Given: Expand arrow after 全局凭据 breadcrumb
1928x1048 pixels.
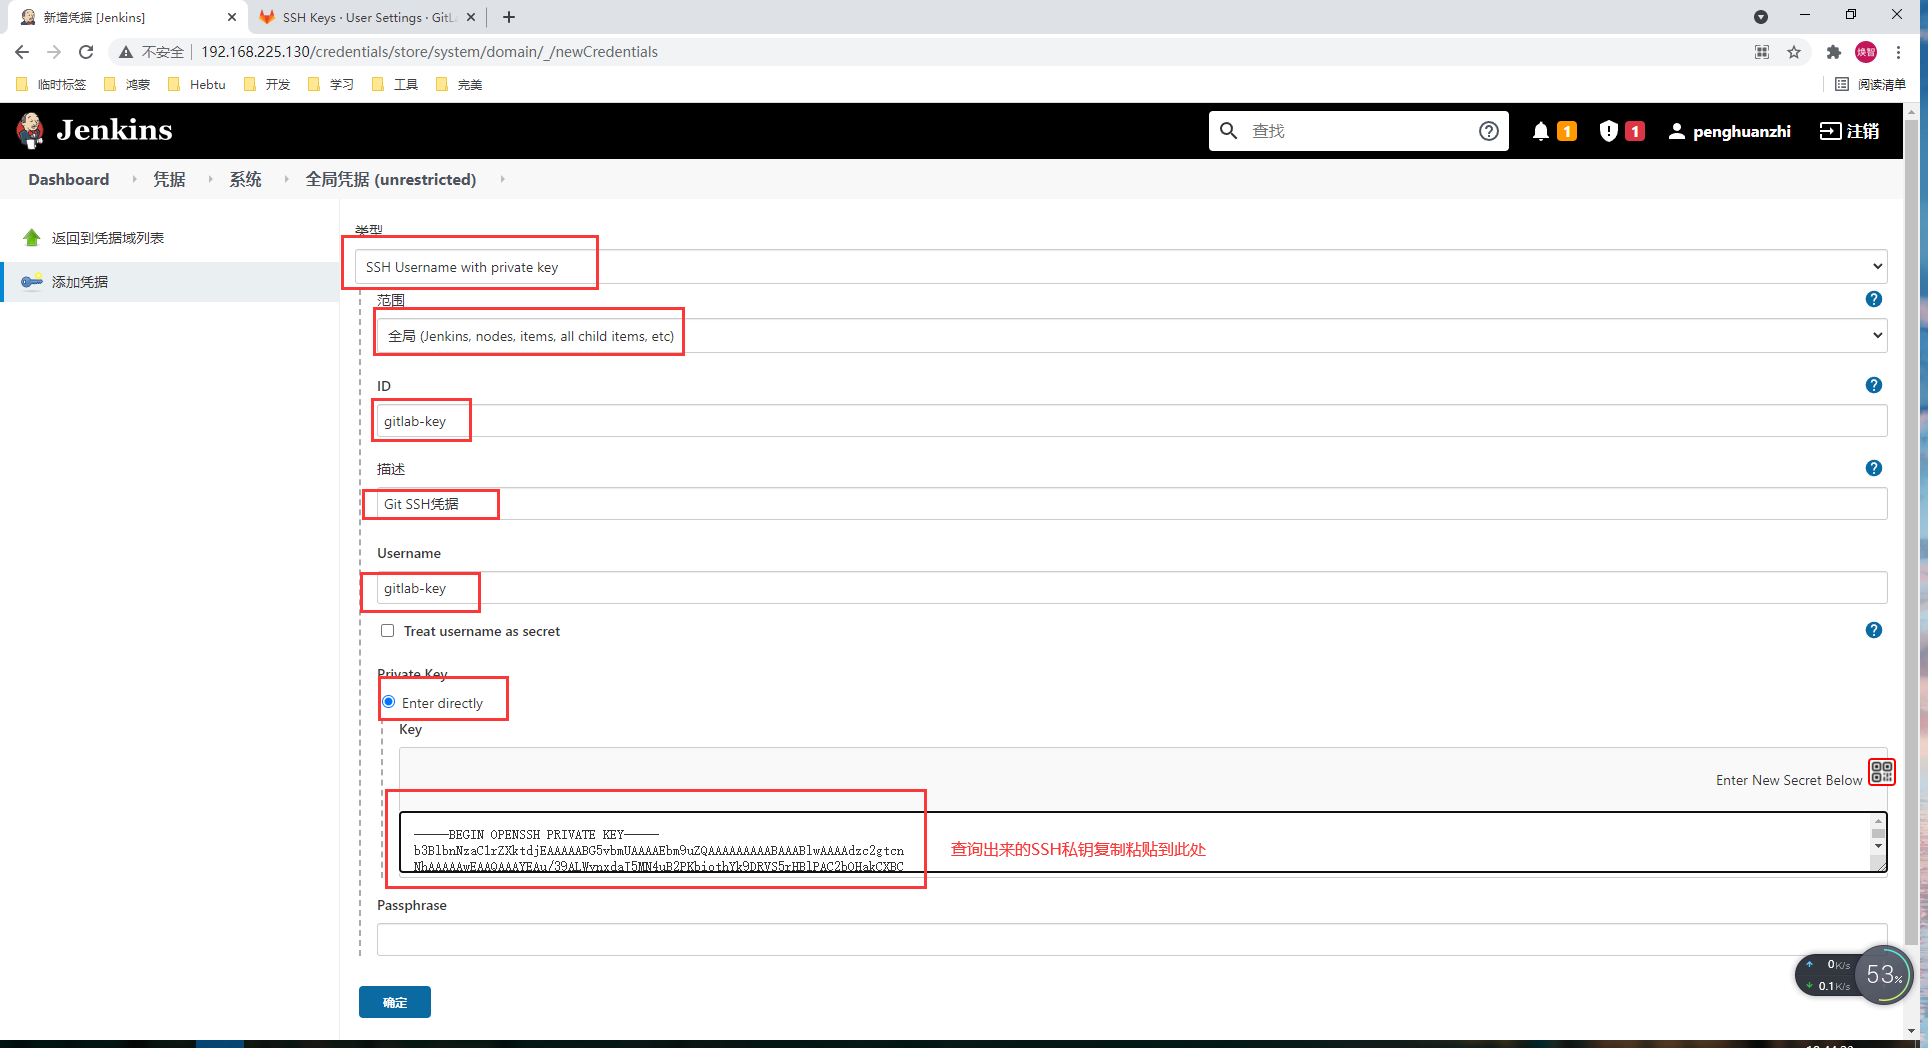Looking at the screenshot, I should tap(502, 179).
